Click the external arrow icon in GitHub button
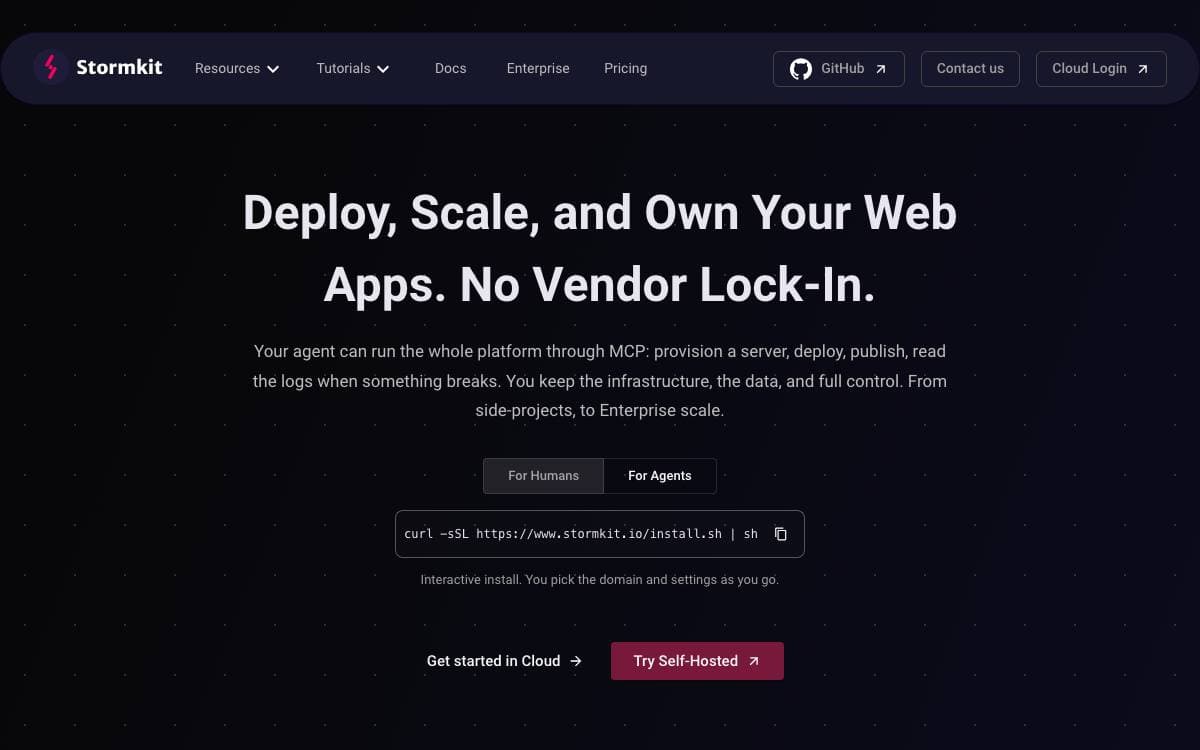Screen dimensions: 1200x750 [881, 69]
